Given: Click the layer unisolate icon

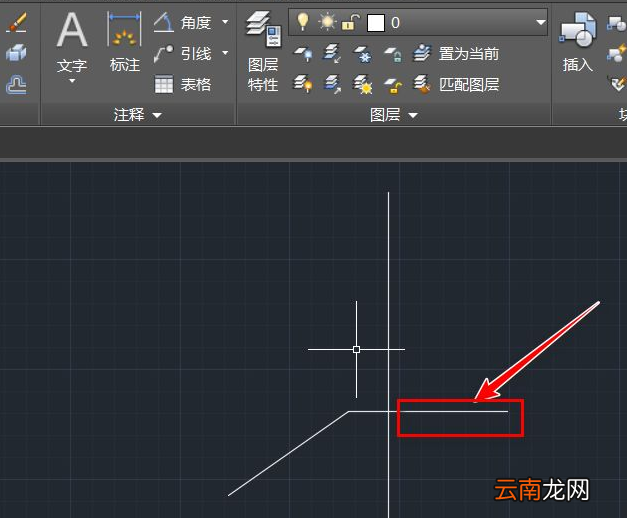Looking at the screenshot, I should point(332,84).
